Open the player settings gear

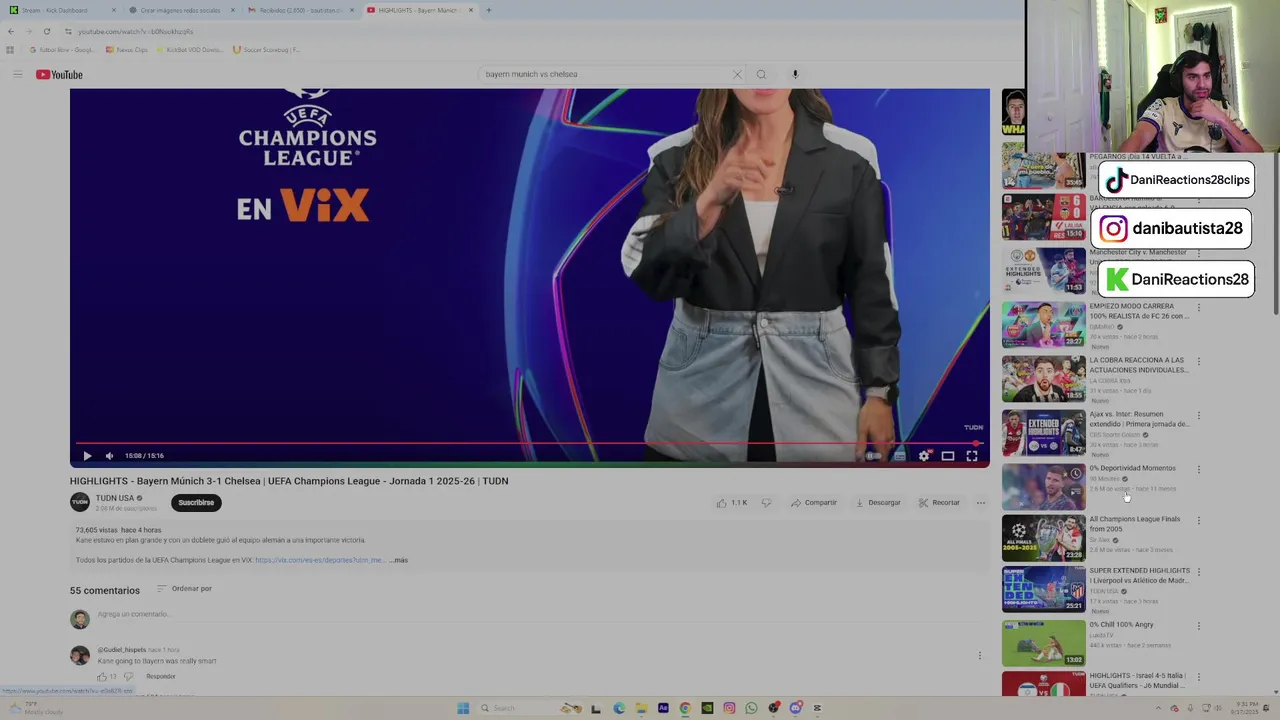924,456
